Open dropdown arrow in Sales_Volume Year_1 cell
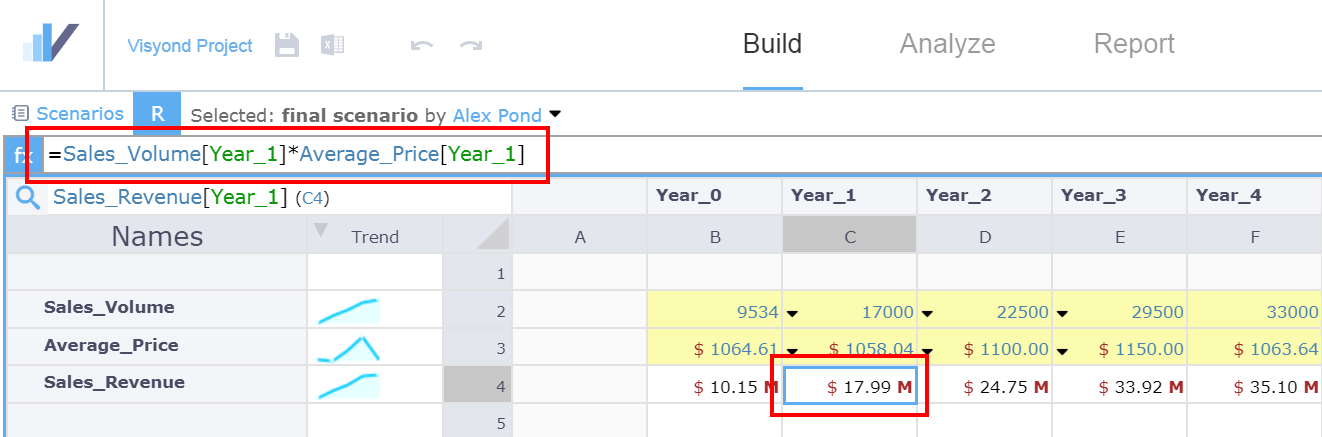1322x437 pixels. tap(793, 313)
